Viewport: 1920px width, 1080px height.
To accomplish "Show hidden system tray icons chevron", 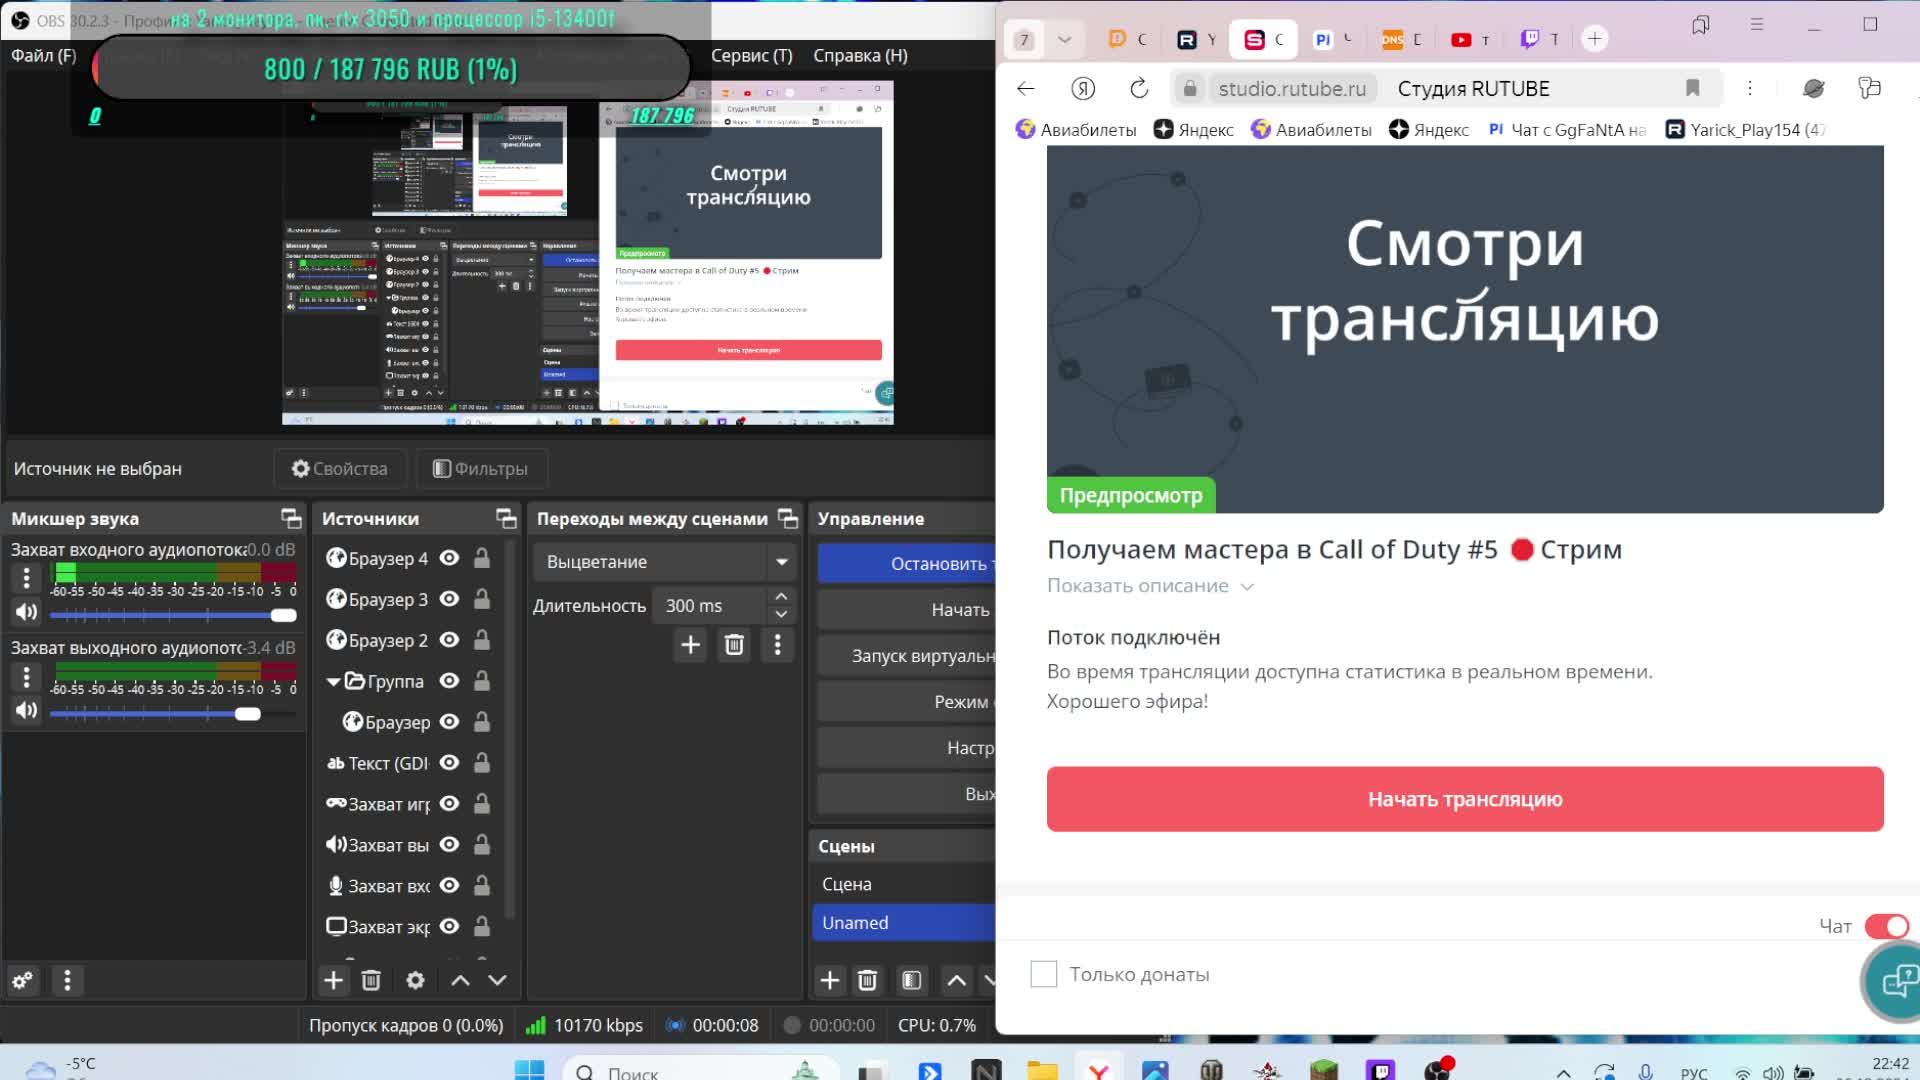I will click(1564, 1073).
